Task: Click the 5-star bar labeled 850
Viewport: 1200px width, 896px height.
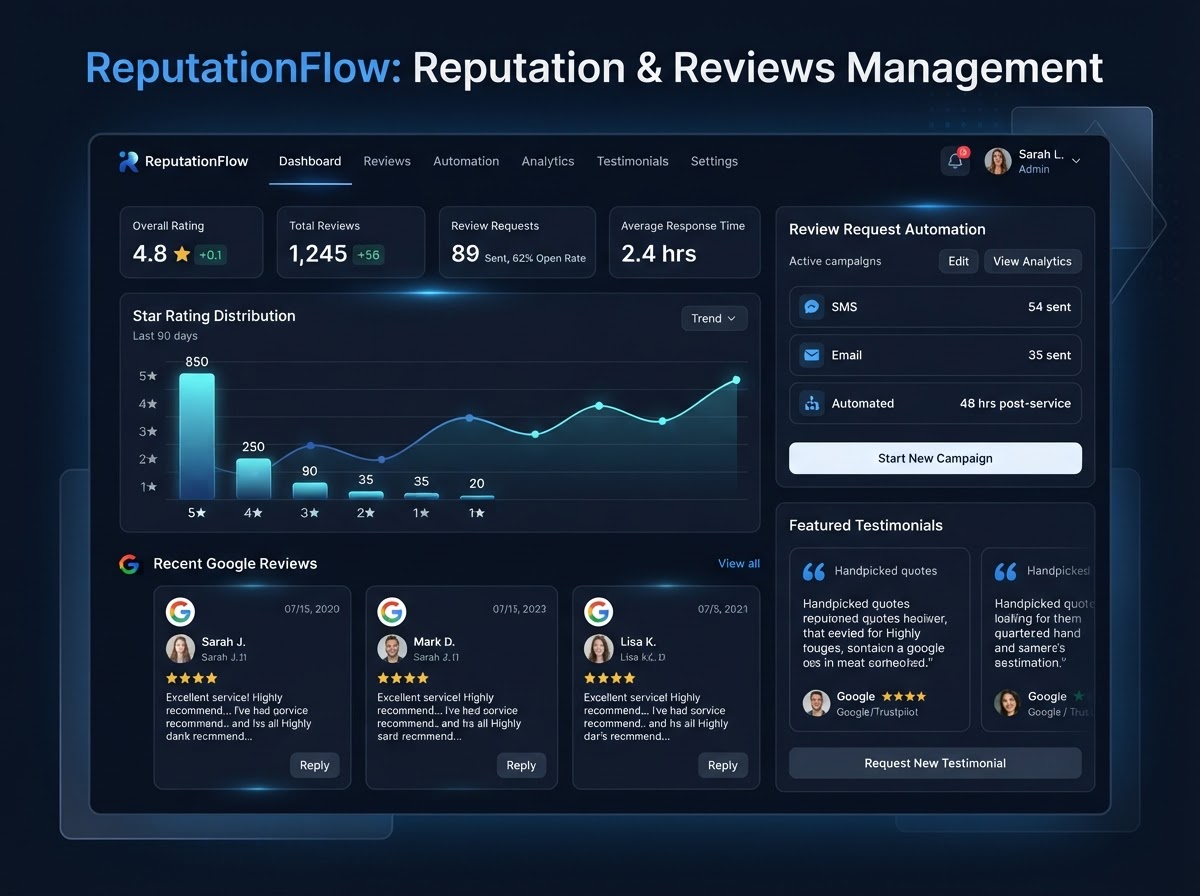Action: 197,436
